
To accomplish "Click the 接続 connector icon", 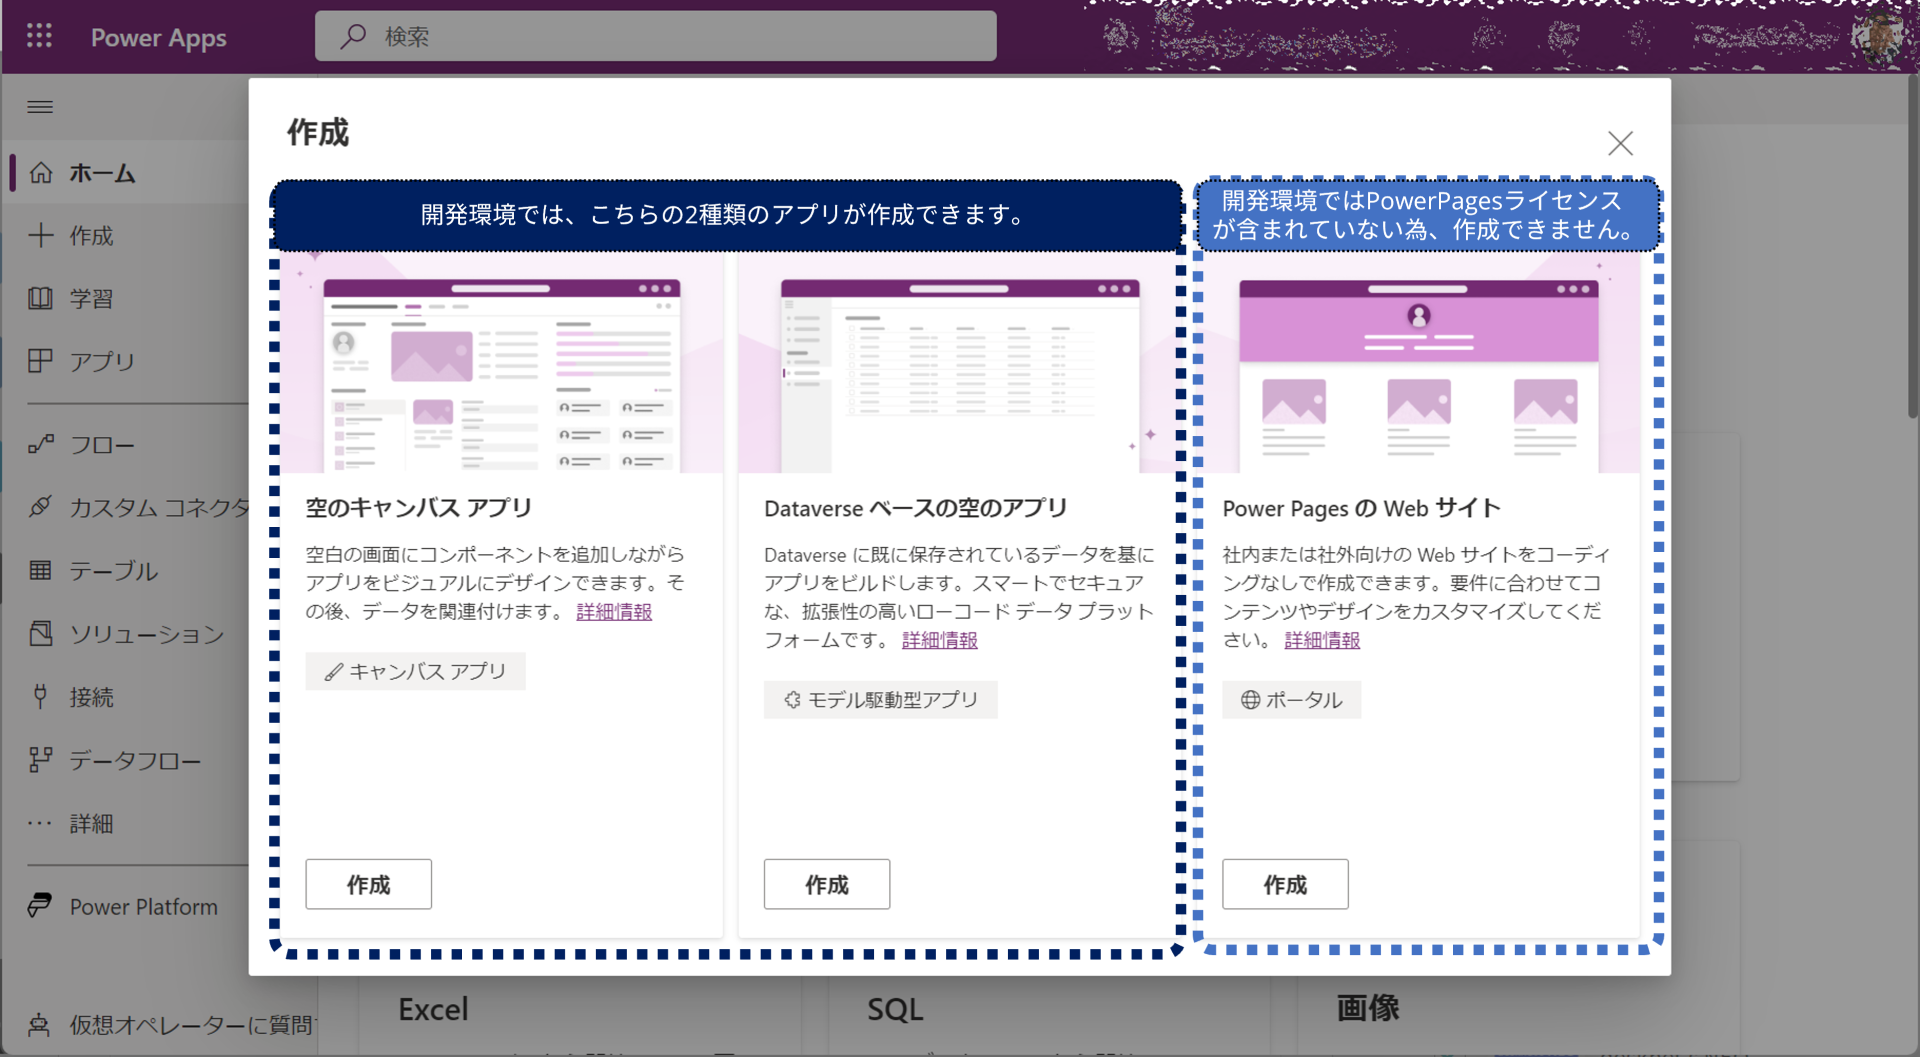I will [x=41, y=696].
